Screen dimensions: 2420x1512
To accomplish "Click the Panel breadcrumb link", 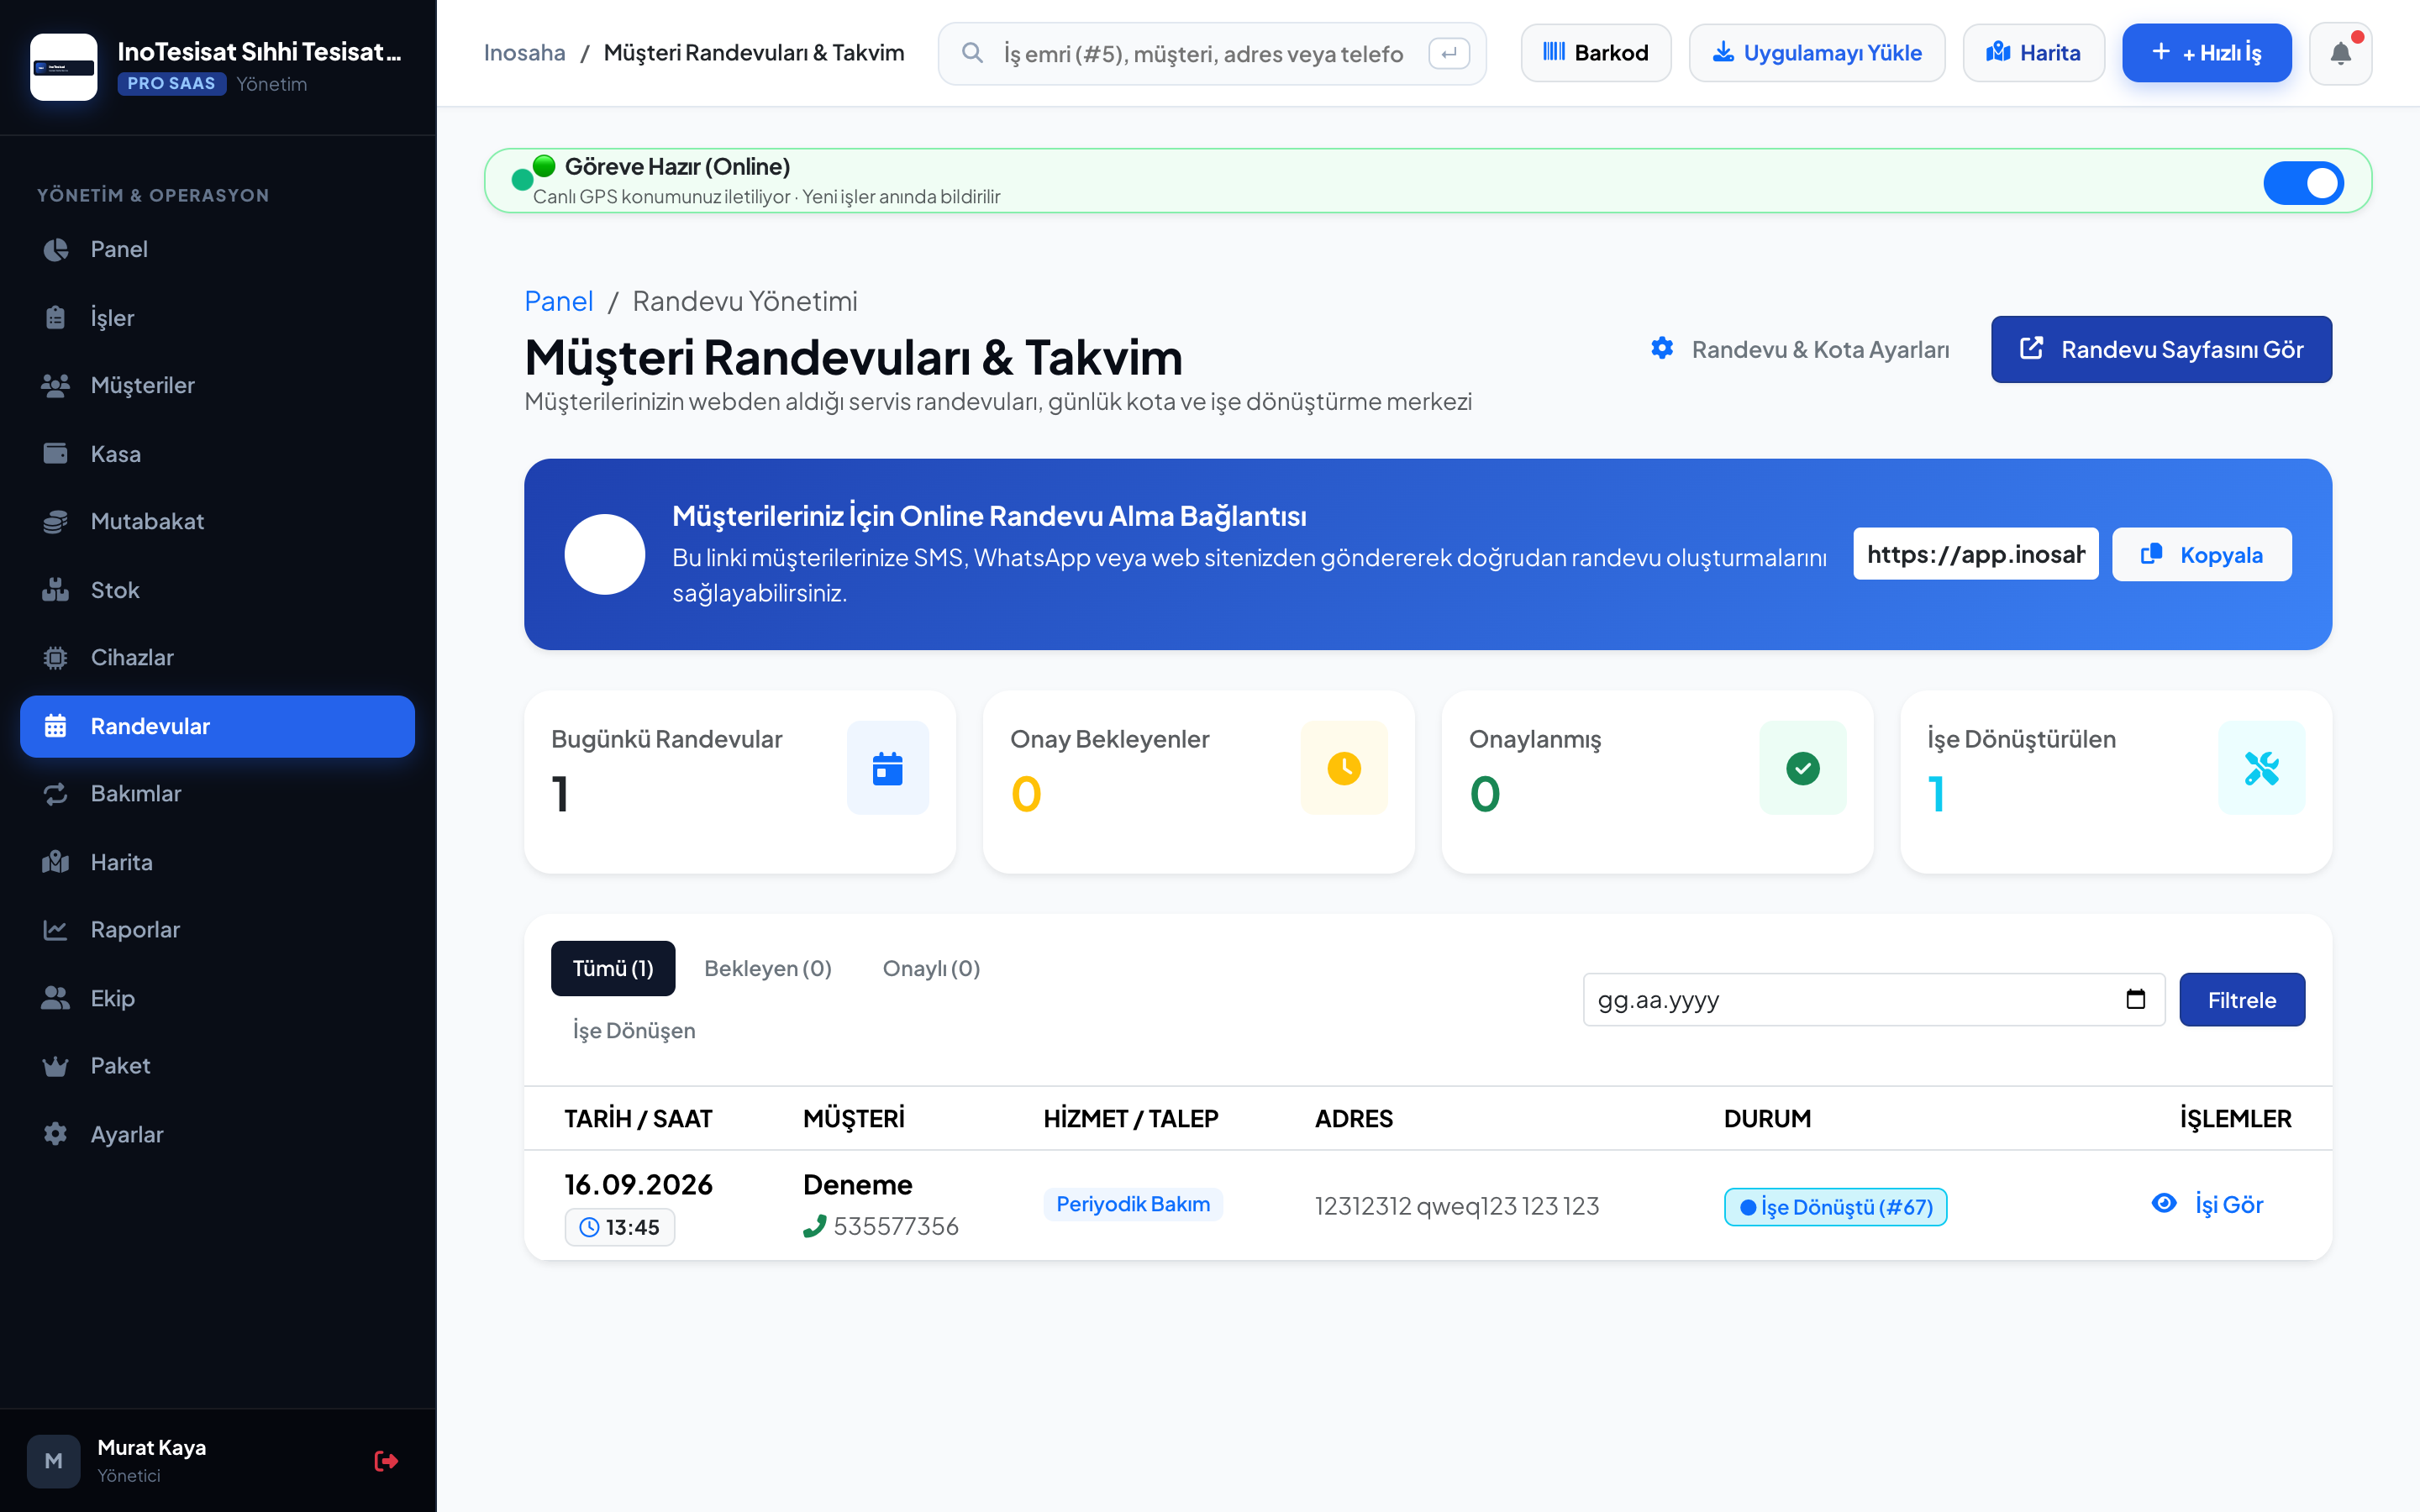I will tap(558, 301).
